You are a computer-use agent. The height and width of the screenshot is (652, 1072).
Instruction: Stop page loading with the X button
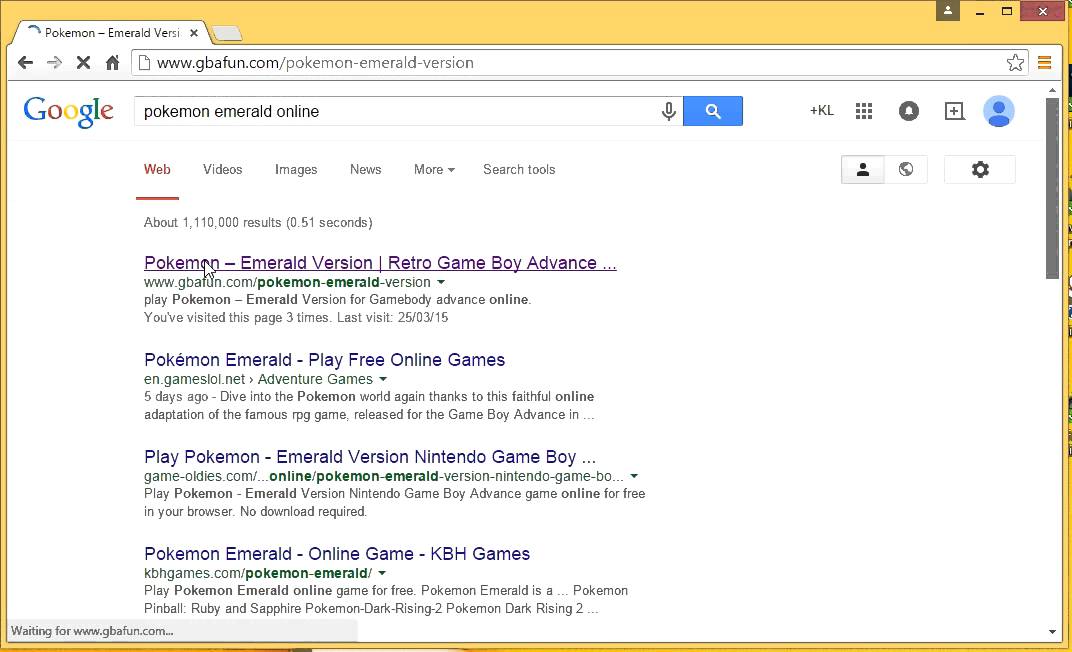pyautogui.click(x=83, y=63)
